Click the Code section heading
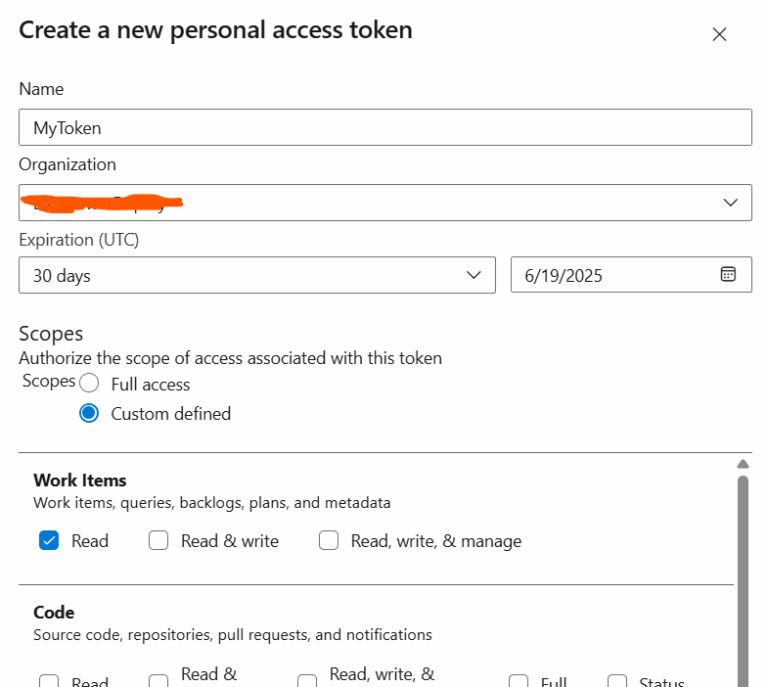768x687 pixels. click(54, 612)
